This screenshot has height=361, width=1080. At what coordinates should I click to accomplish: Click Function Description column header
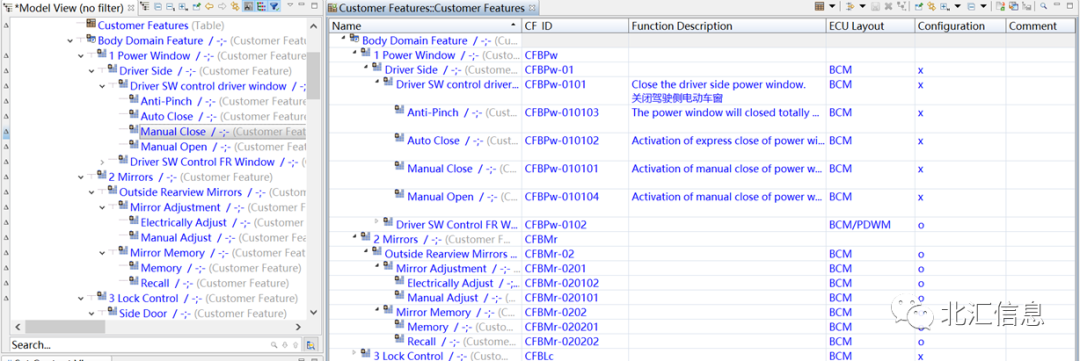727,26
